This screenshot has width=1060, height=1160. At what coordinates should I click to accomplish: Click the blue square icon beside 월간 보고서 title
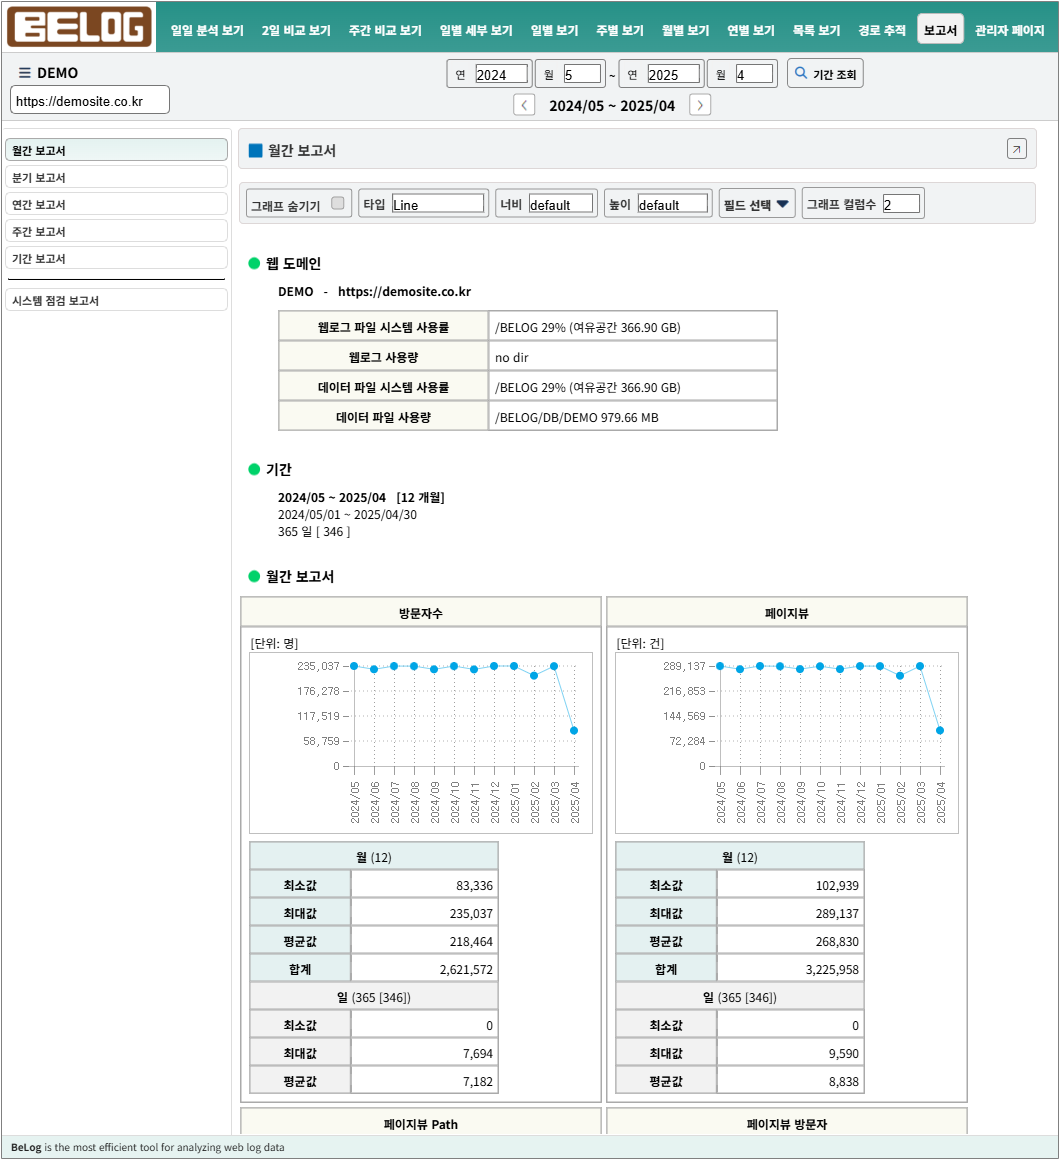pos(256,150)
